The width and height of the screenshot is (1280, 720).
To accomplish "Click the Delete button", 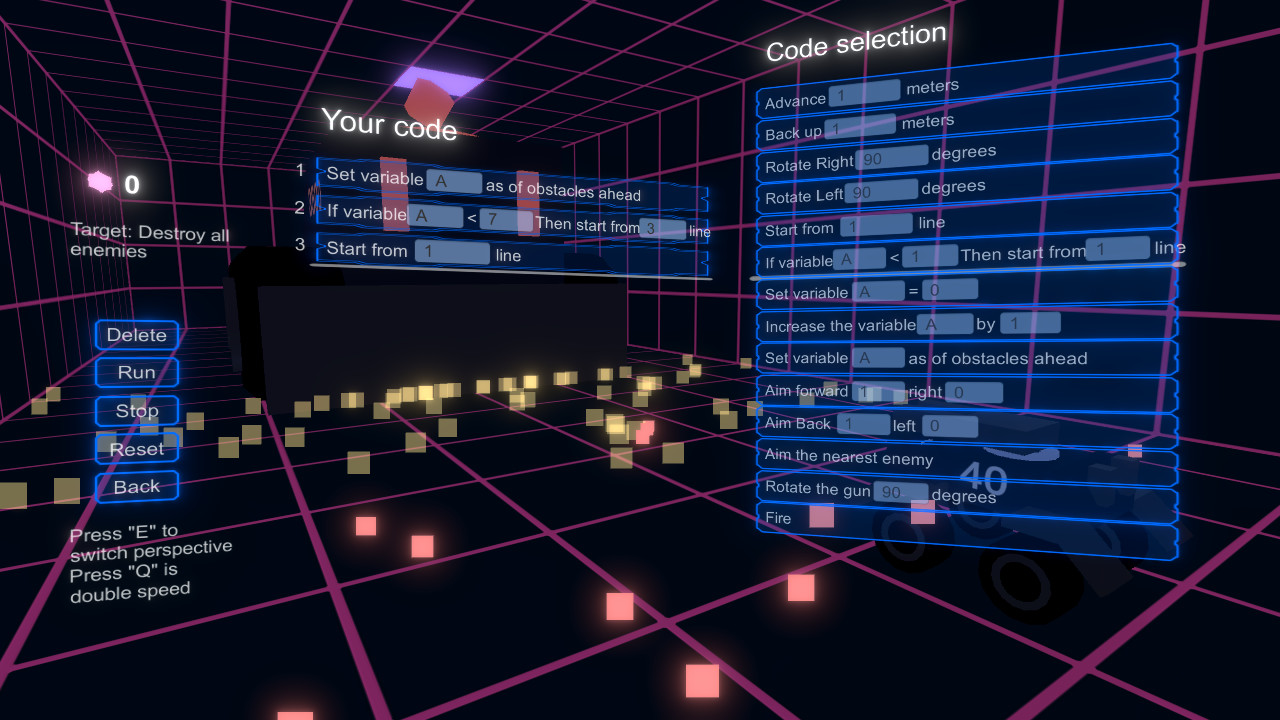I will (137, 335).
